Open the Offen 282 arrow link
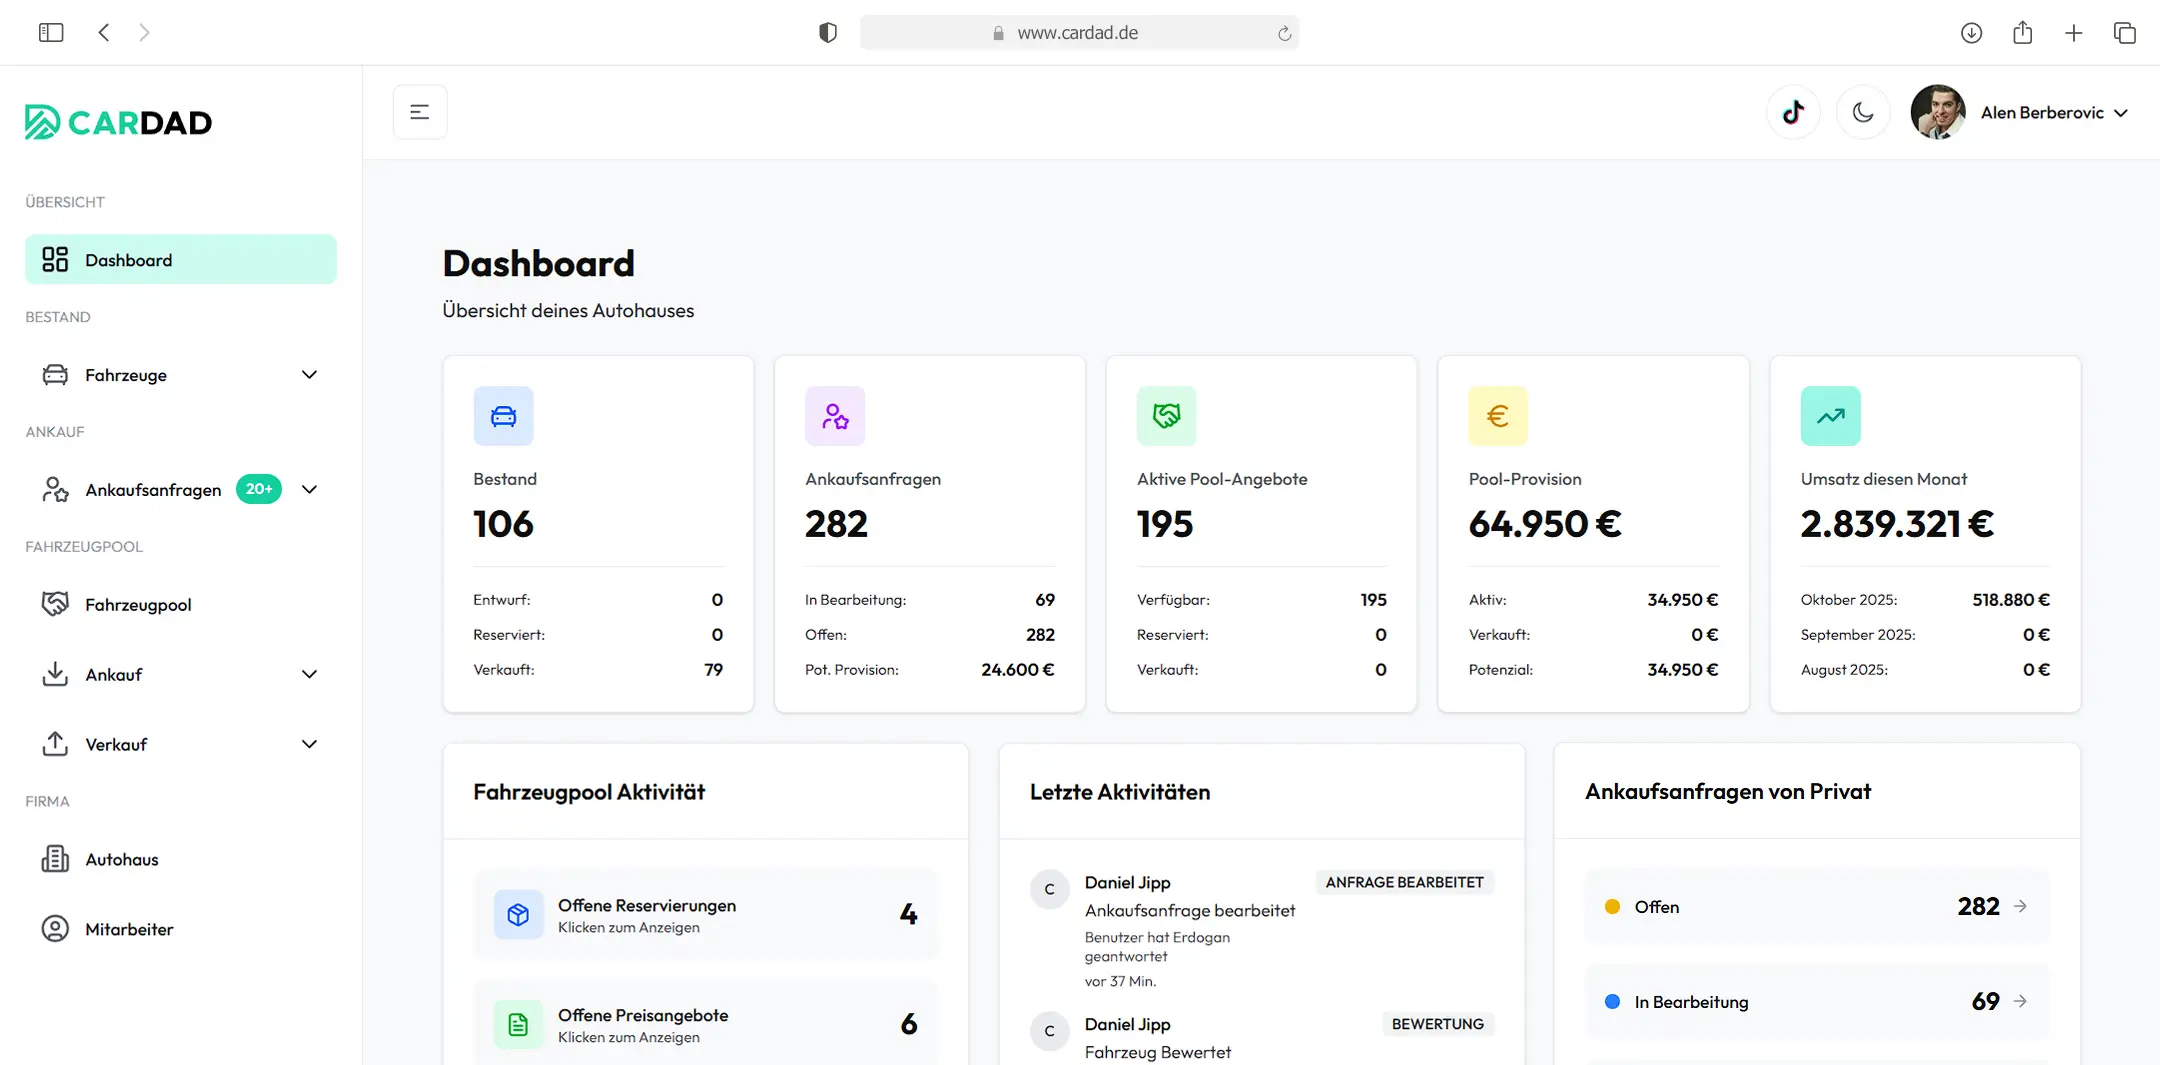Screen dimensions: 2160x1065 point(2021,906)
